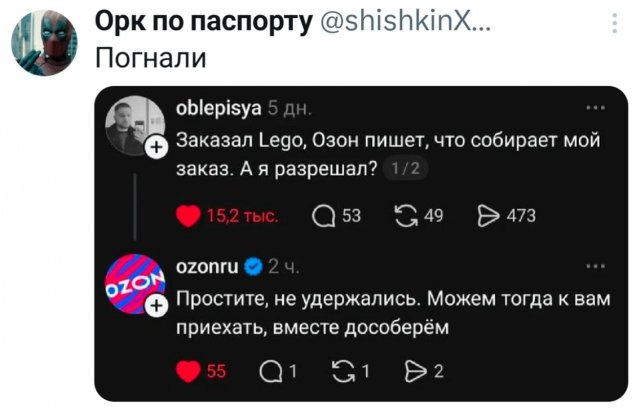This screenshot has width=640, height=408.
Task: View the OZON logo avatar
Action: (x=135, y=284)
